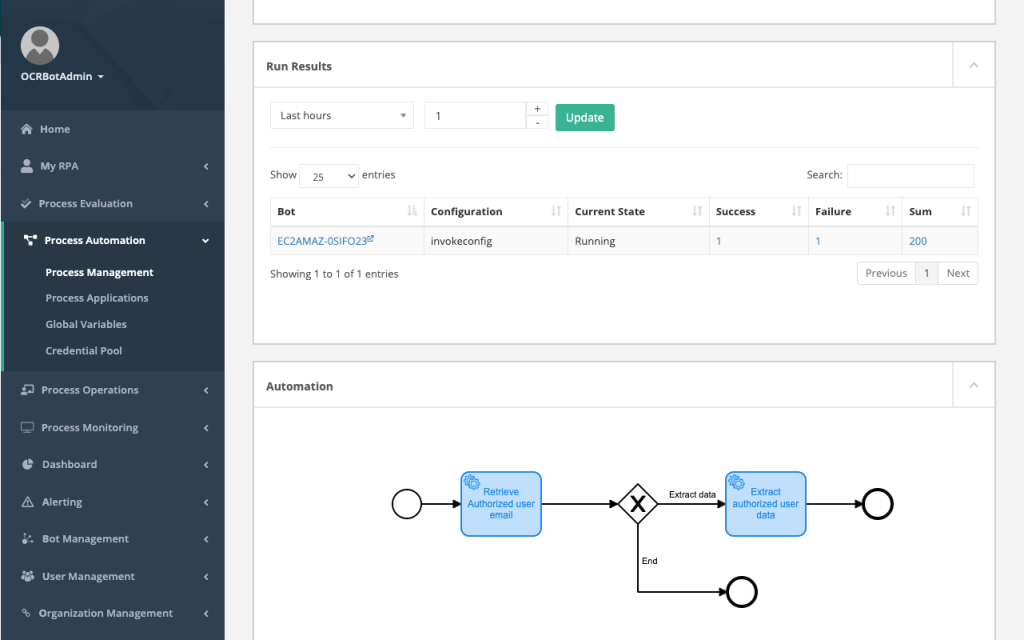Image resolution: width=1024 pixels, height=640 pixels.
Task: Expand the User Management chevron
Action: coord(206,577)
